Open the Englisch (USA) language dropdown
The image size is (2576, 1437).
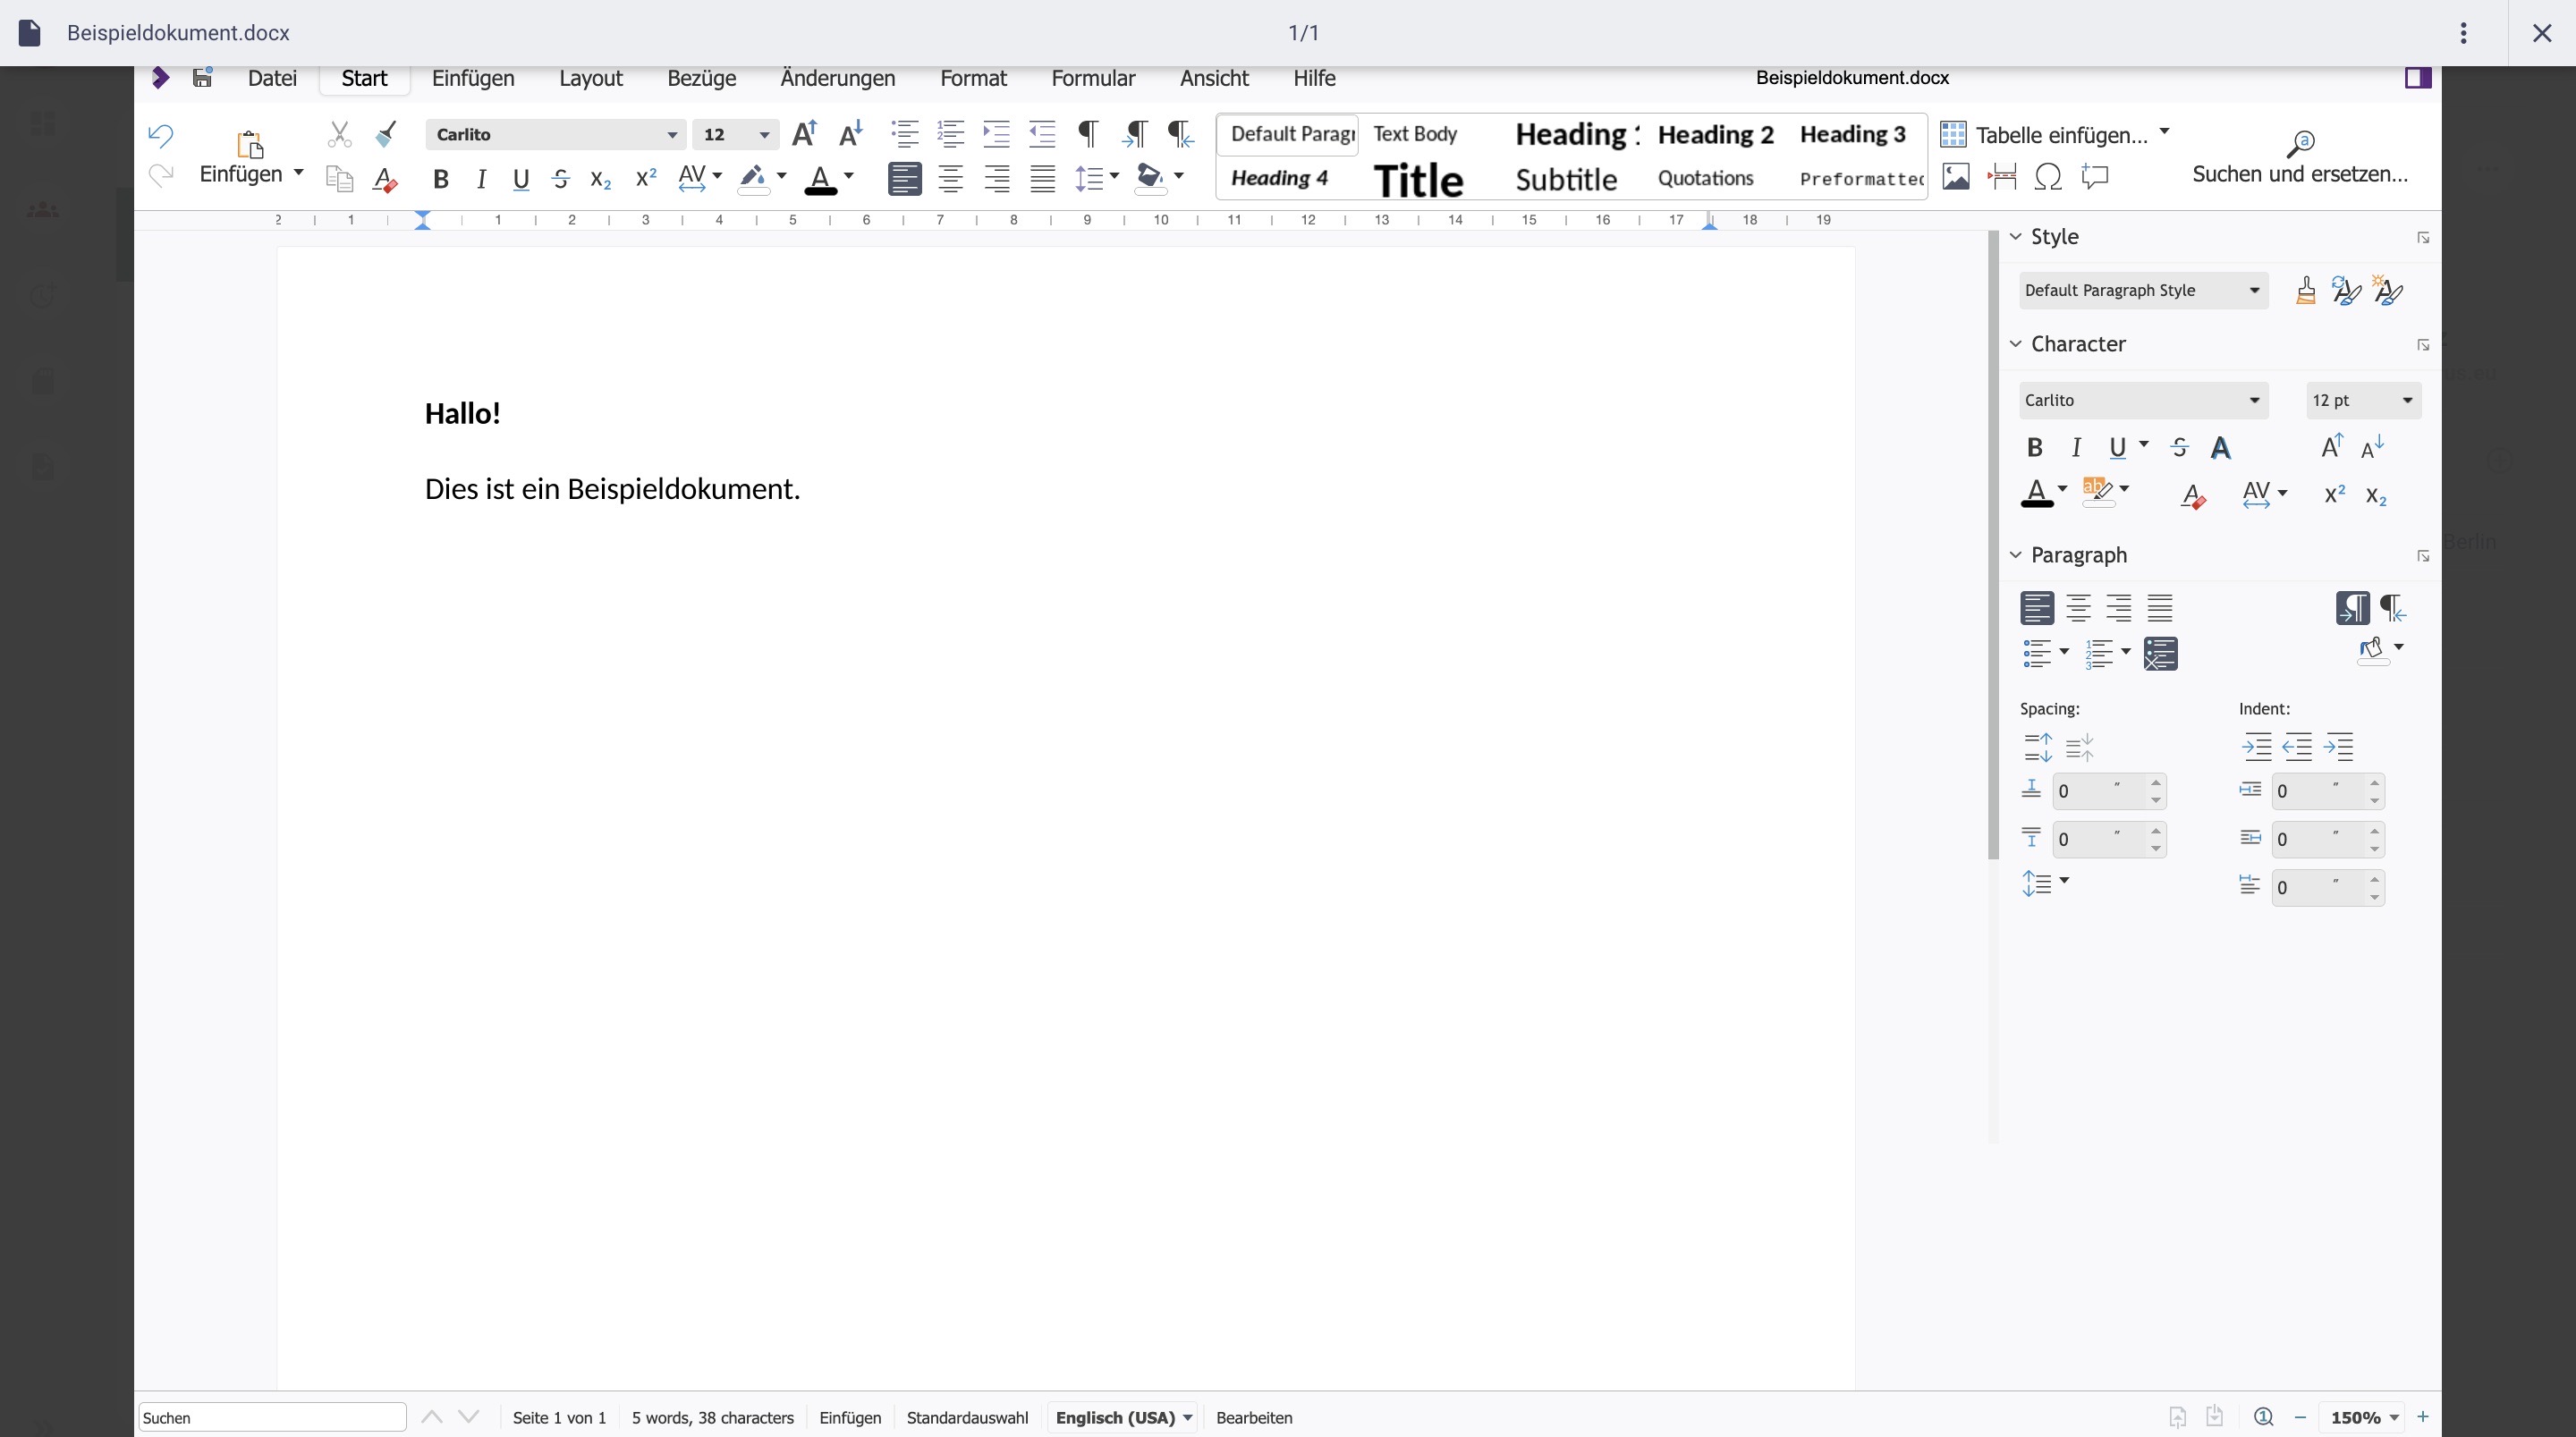click(x=1124, y=1417)
